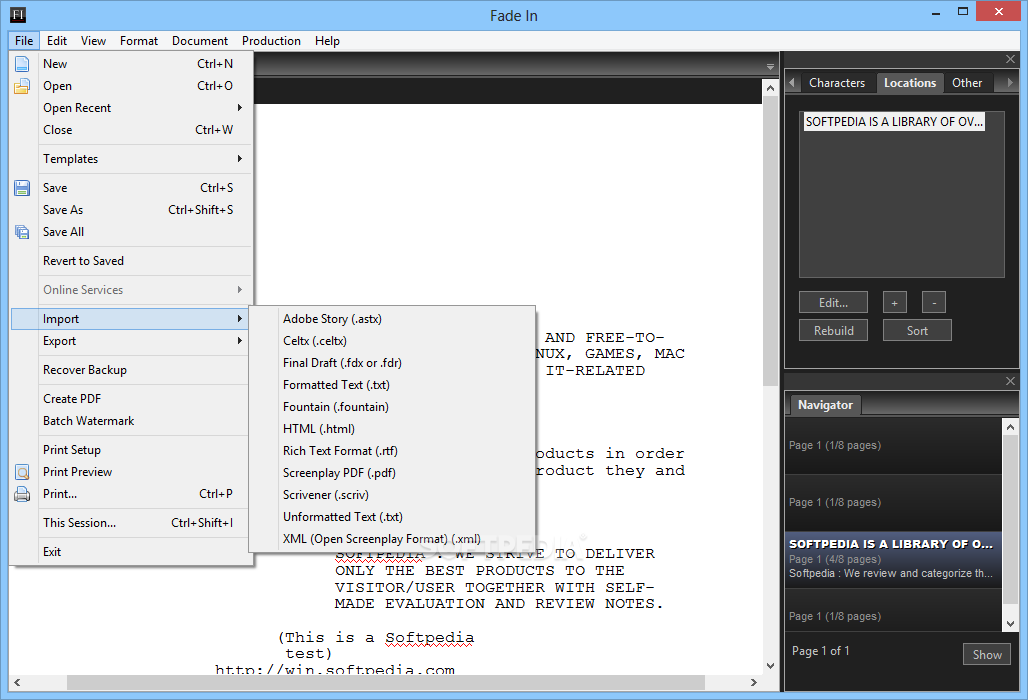The height and width of the screenshot is (700, 1028).
Task: Open the Document menu
Action: tap(200, 41)
